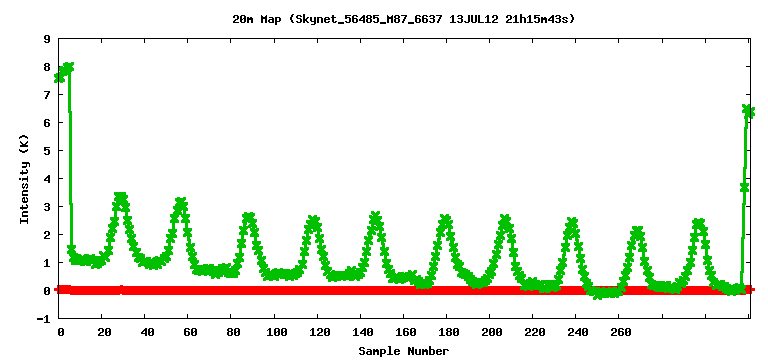The image size is (768, 360).
Task: Click the 'Sample Number' x-axis label
Action: pos(404,351)
